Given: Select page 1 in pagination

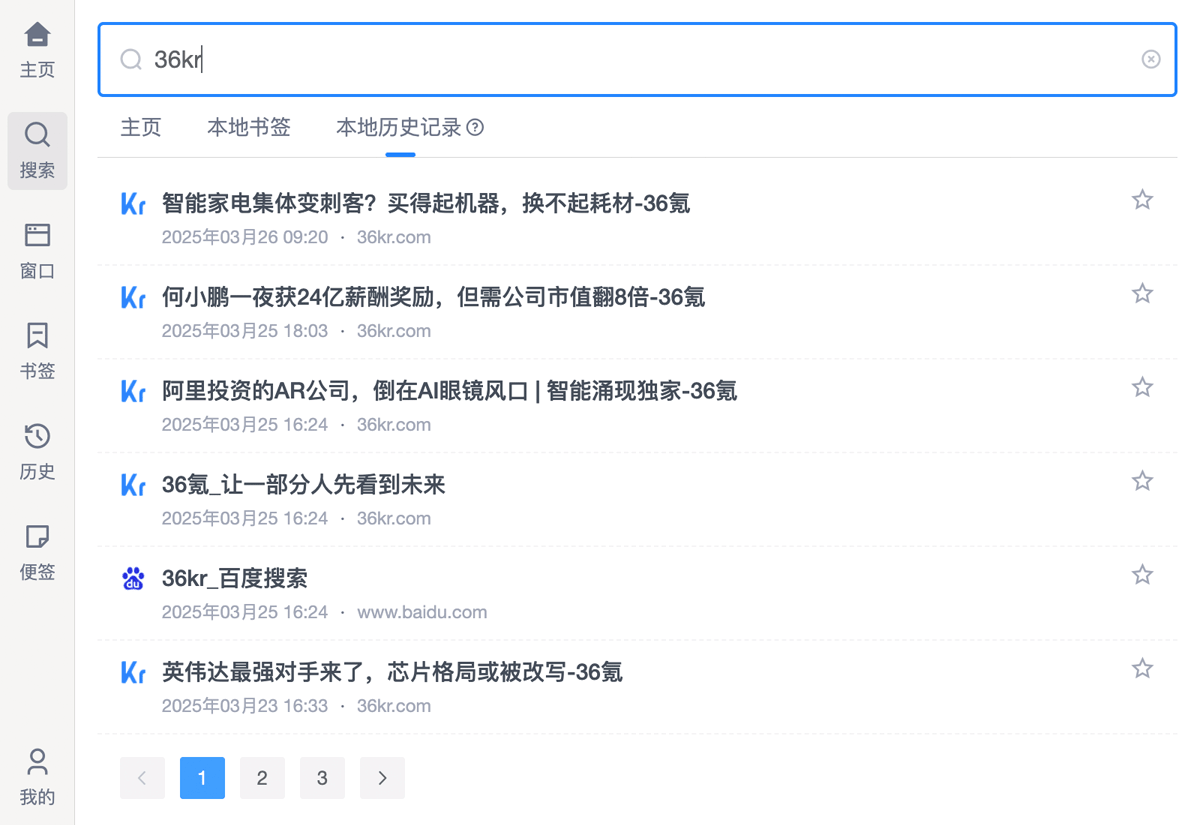Looking at the screenshot, I should click(202, 778).
